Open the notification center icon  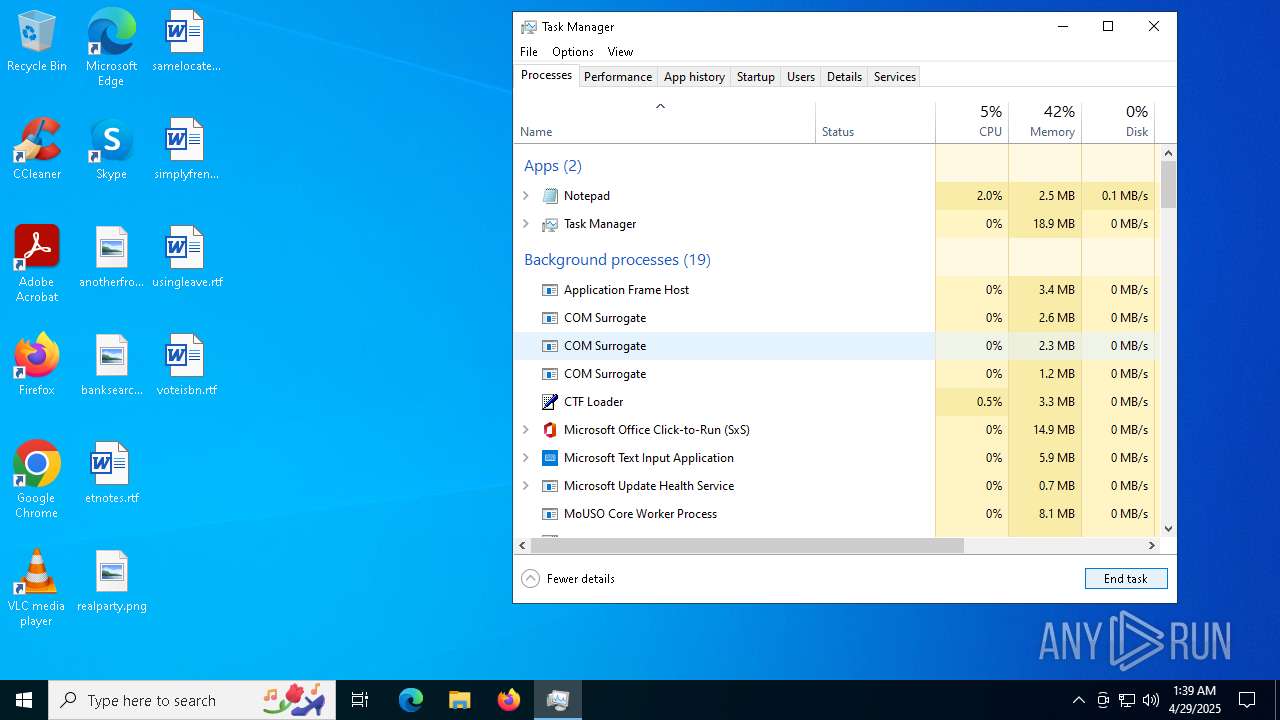point(1247,700)
